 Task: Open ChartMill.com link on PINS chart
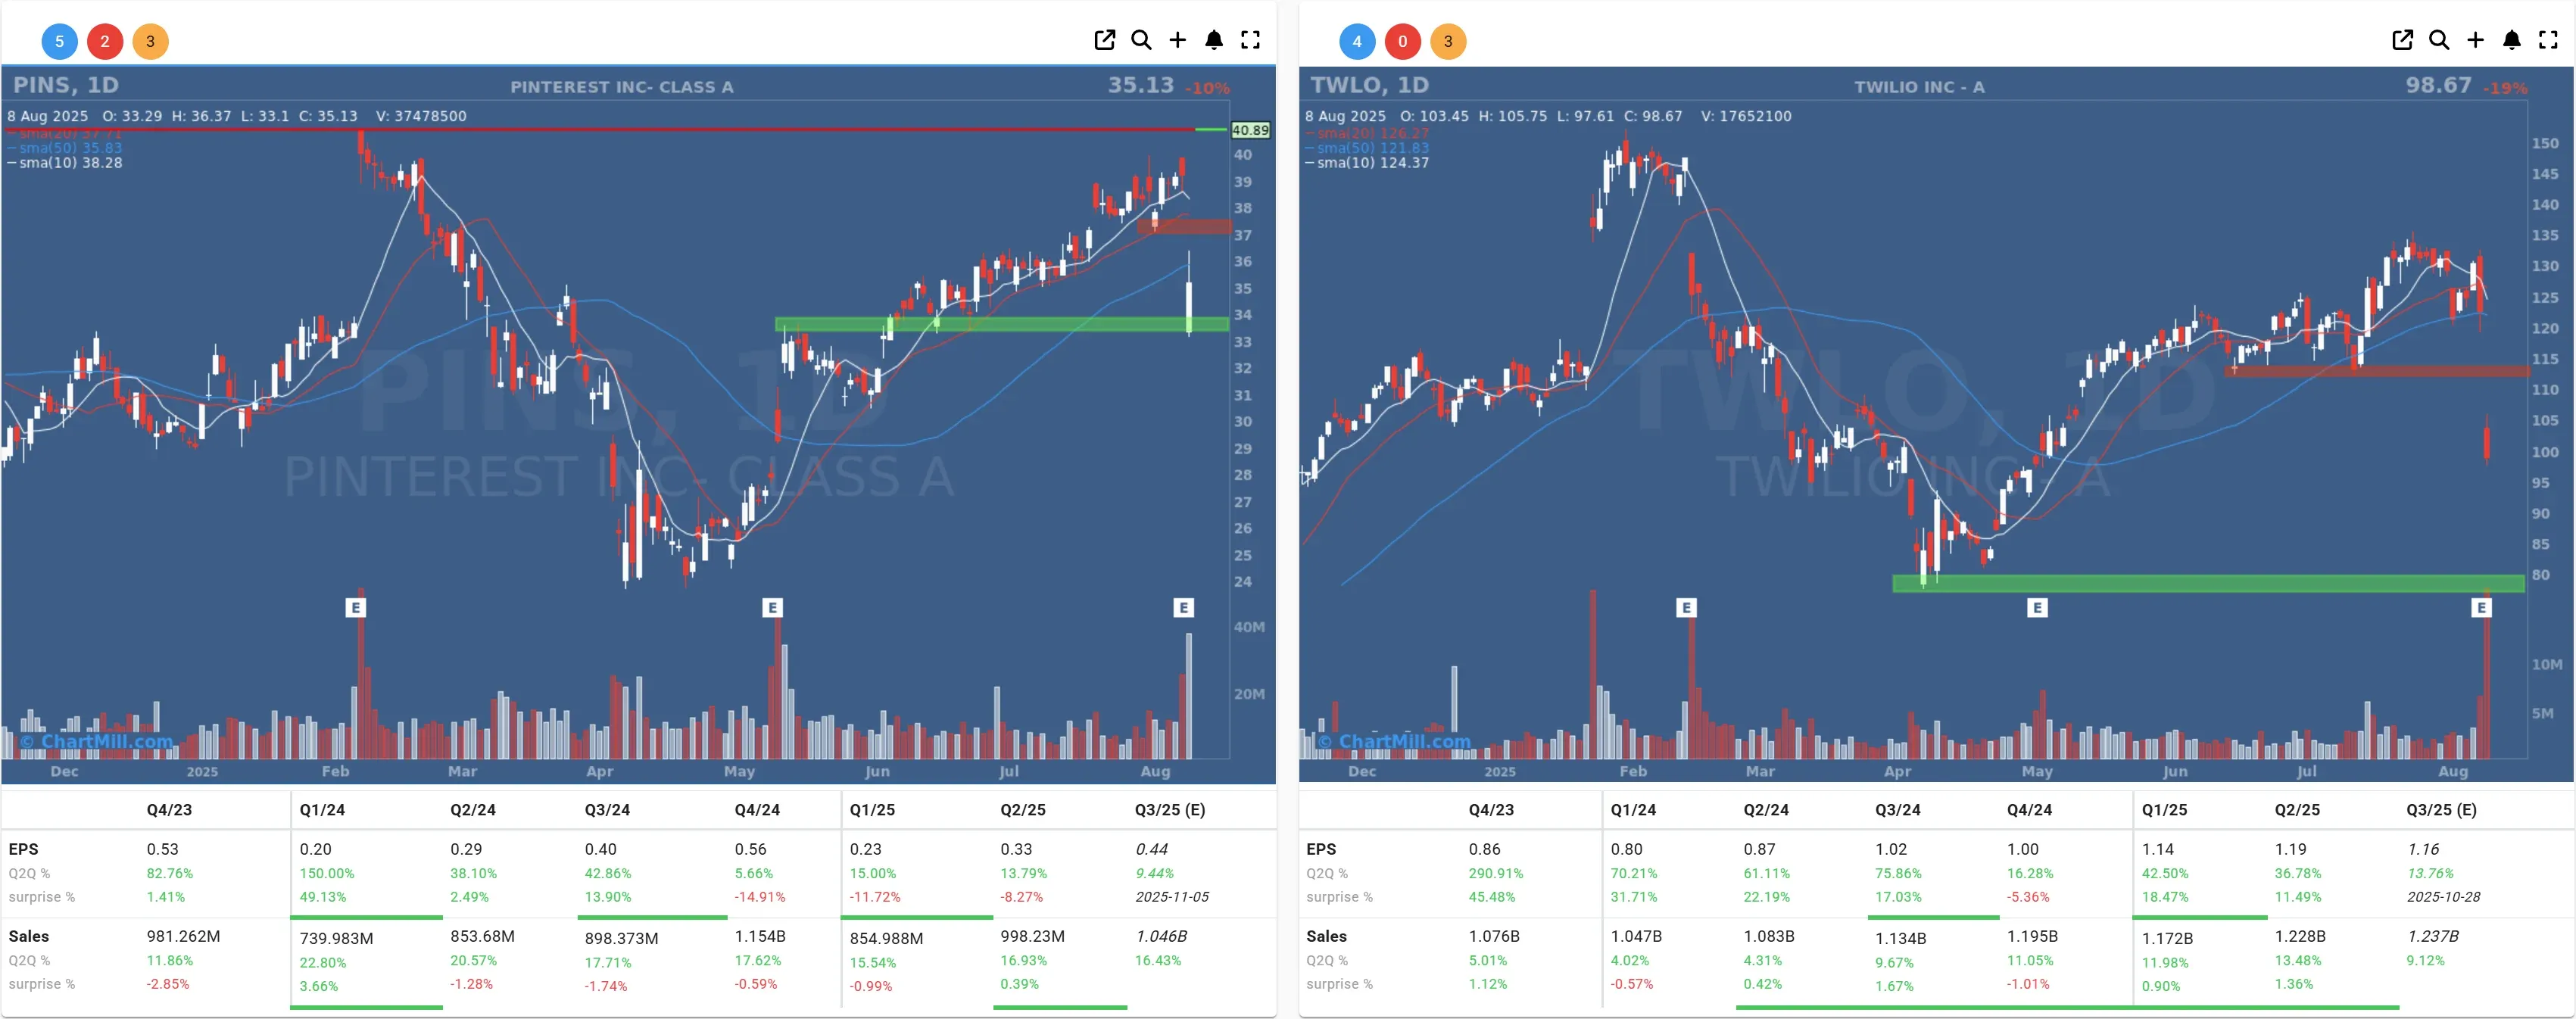click(97, 741)
